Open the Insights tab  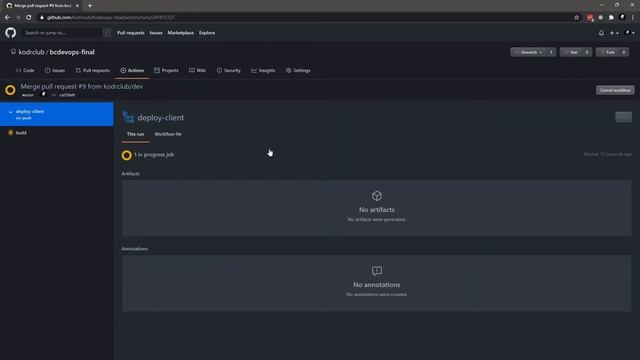point(263,70)
